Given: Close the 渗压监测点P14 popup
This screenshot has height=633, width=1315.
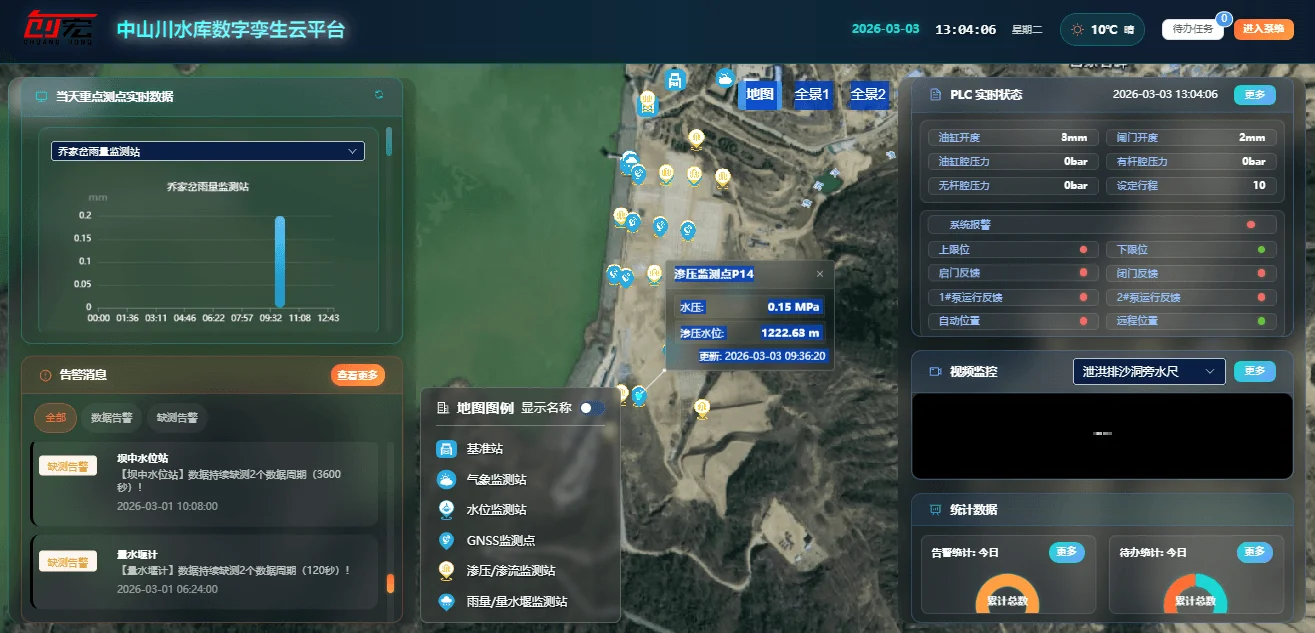Looking at the screenshot, I should tap(820, 274).
